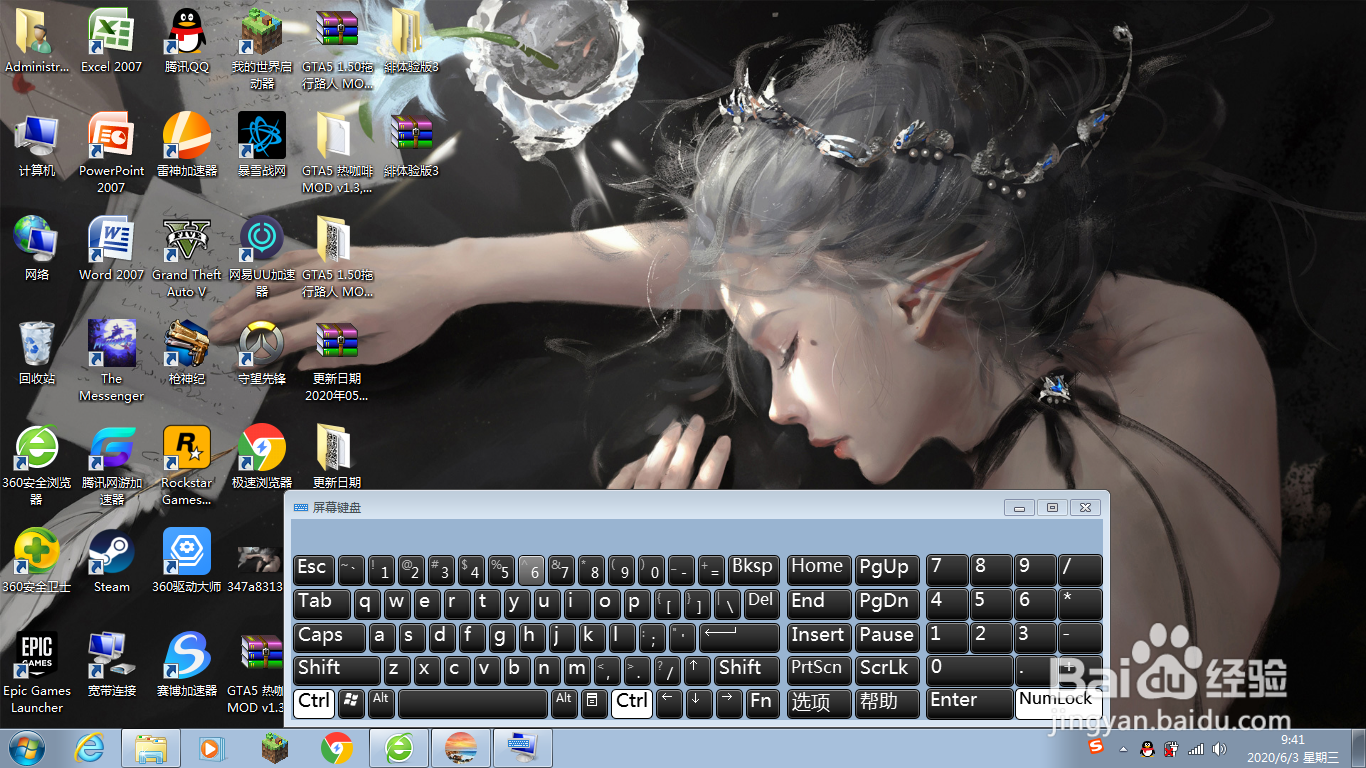Click the PrtScn key
1366x768 pixels.
click(819, 669)
